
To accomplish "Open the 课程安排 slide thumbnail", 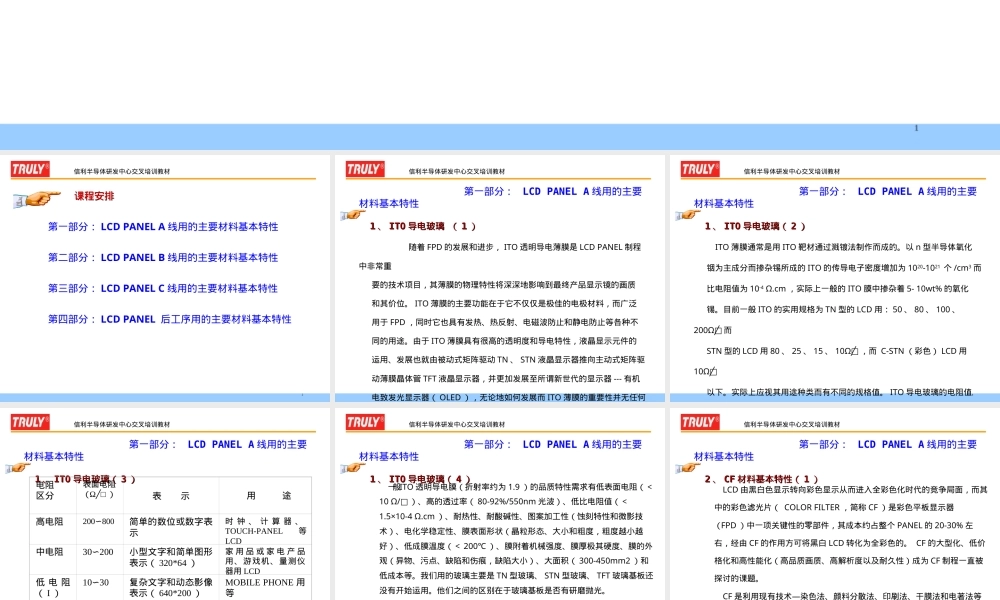I will point(165,278).
